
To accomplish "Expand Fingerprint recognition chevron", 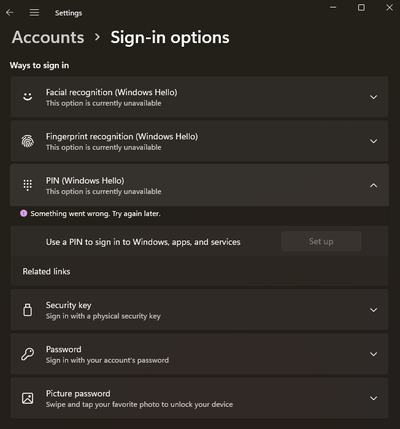I will point(374,141).
